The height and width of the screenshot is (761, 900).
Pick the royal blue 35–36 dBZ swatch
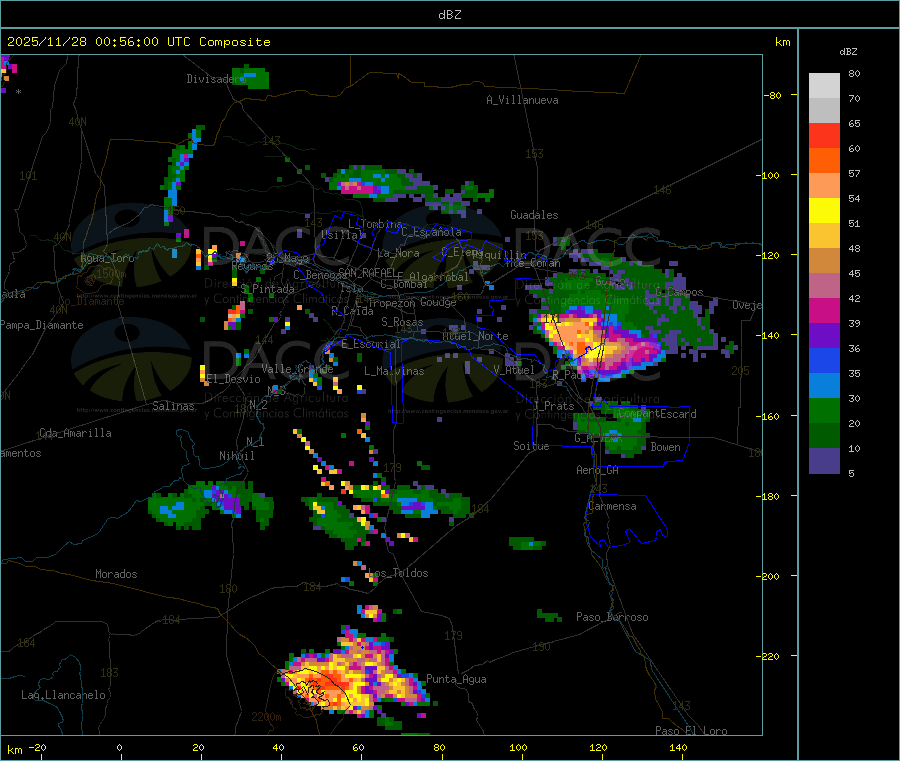coord(824,360)
